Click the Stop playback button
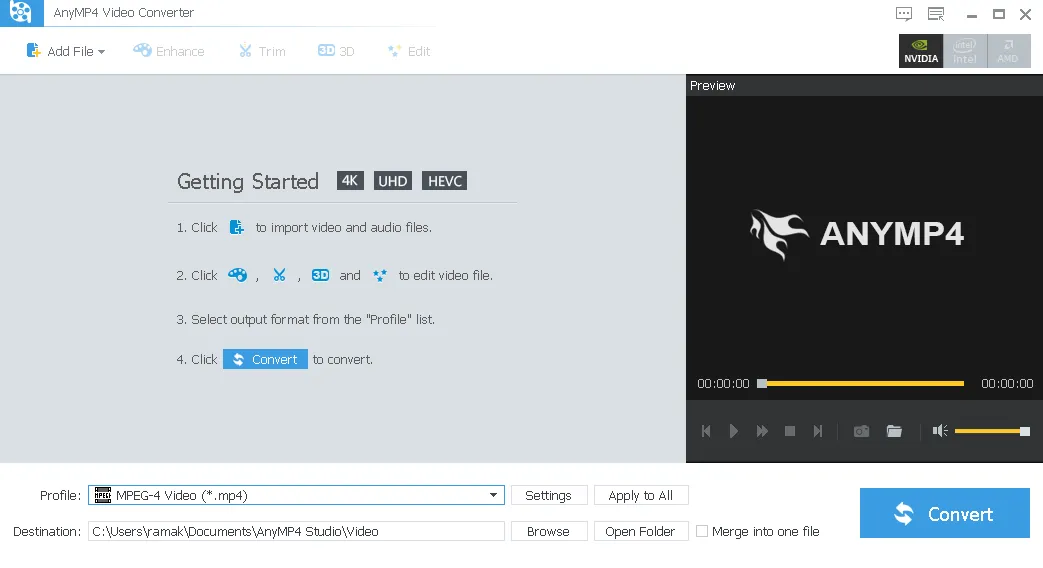The image size is (1043, 568). tap(790, 431)
